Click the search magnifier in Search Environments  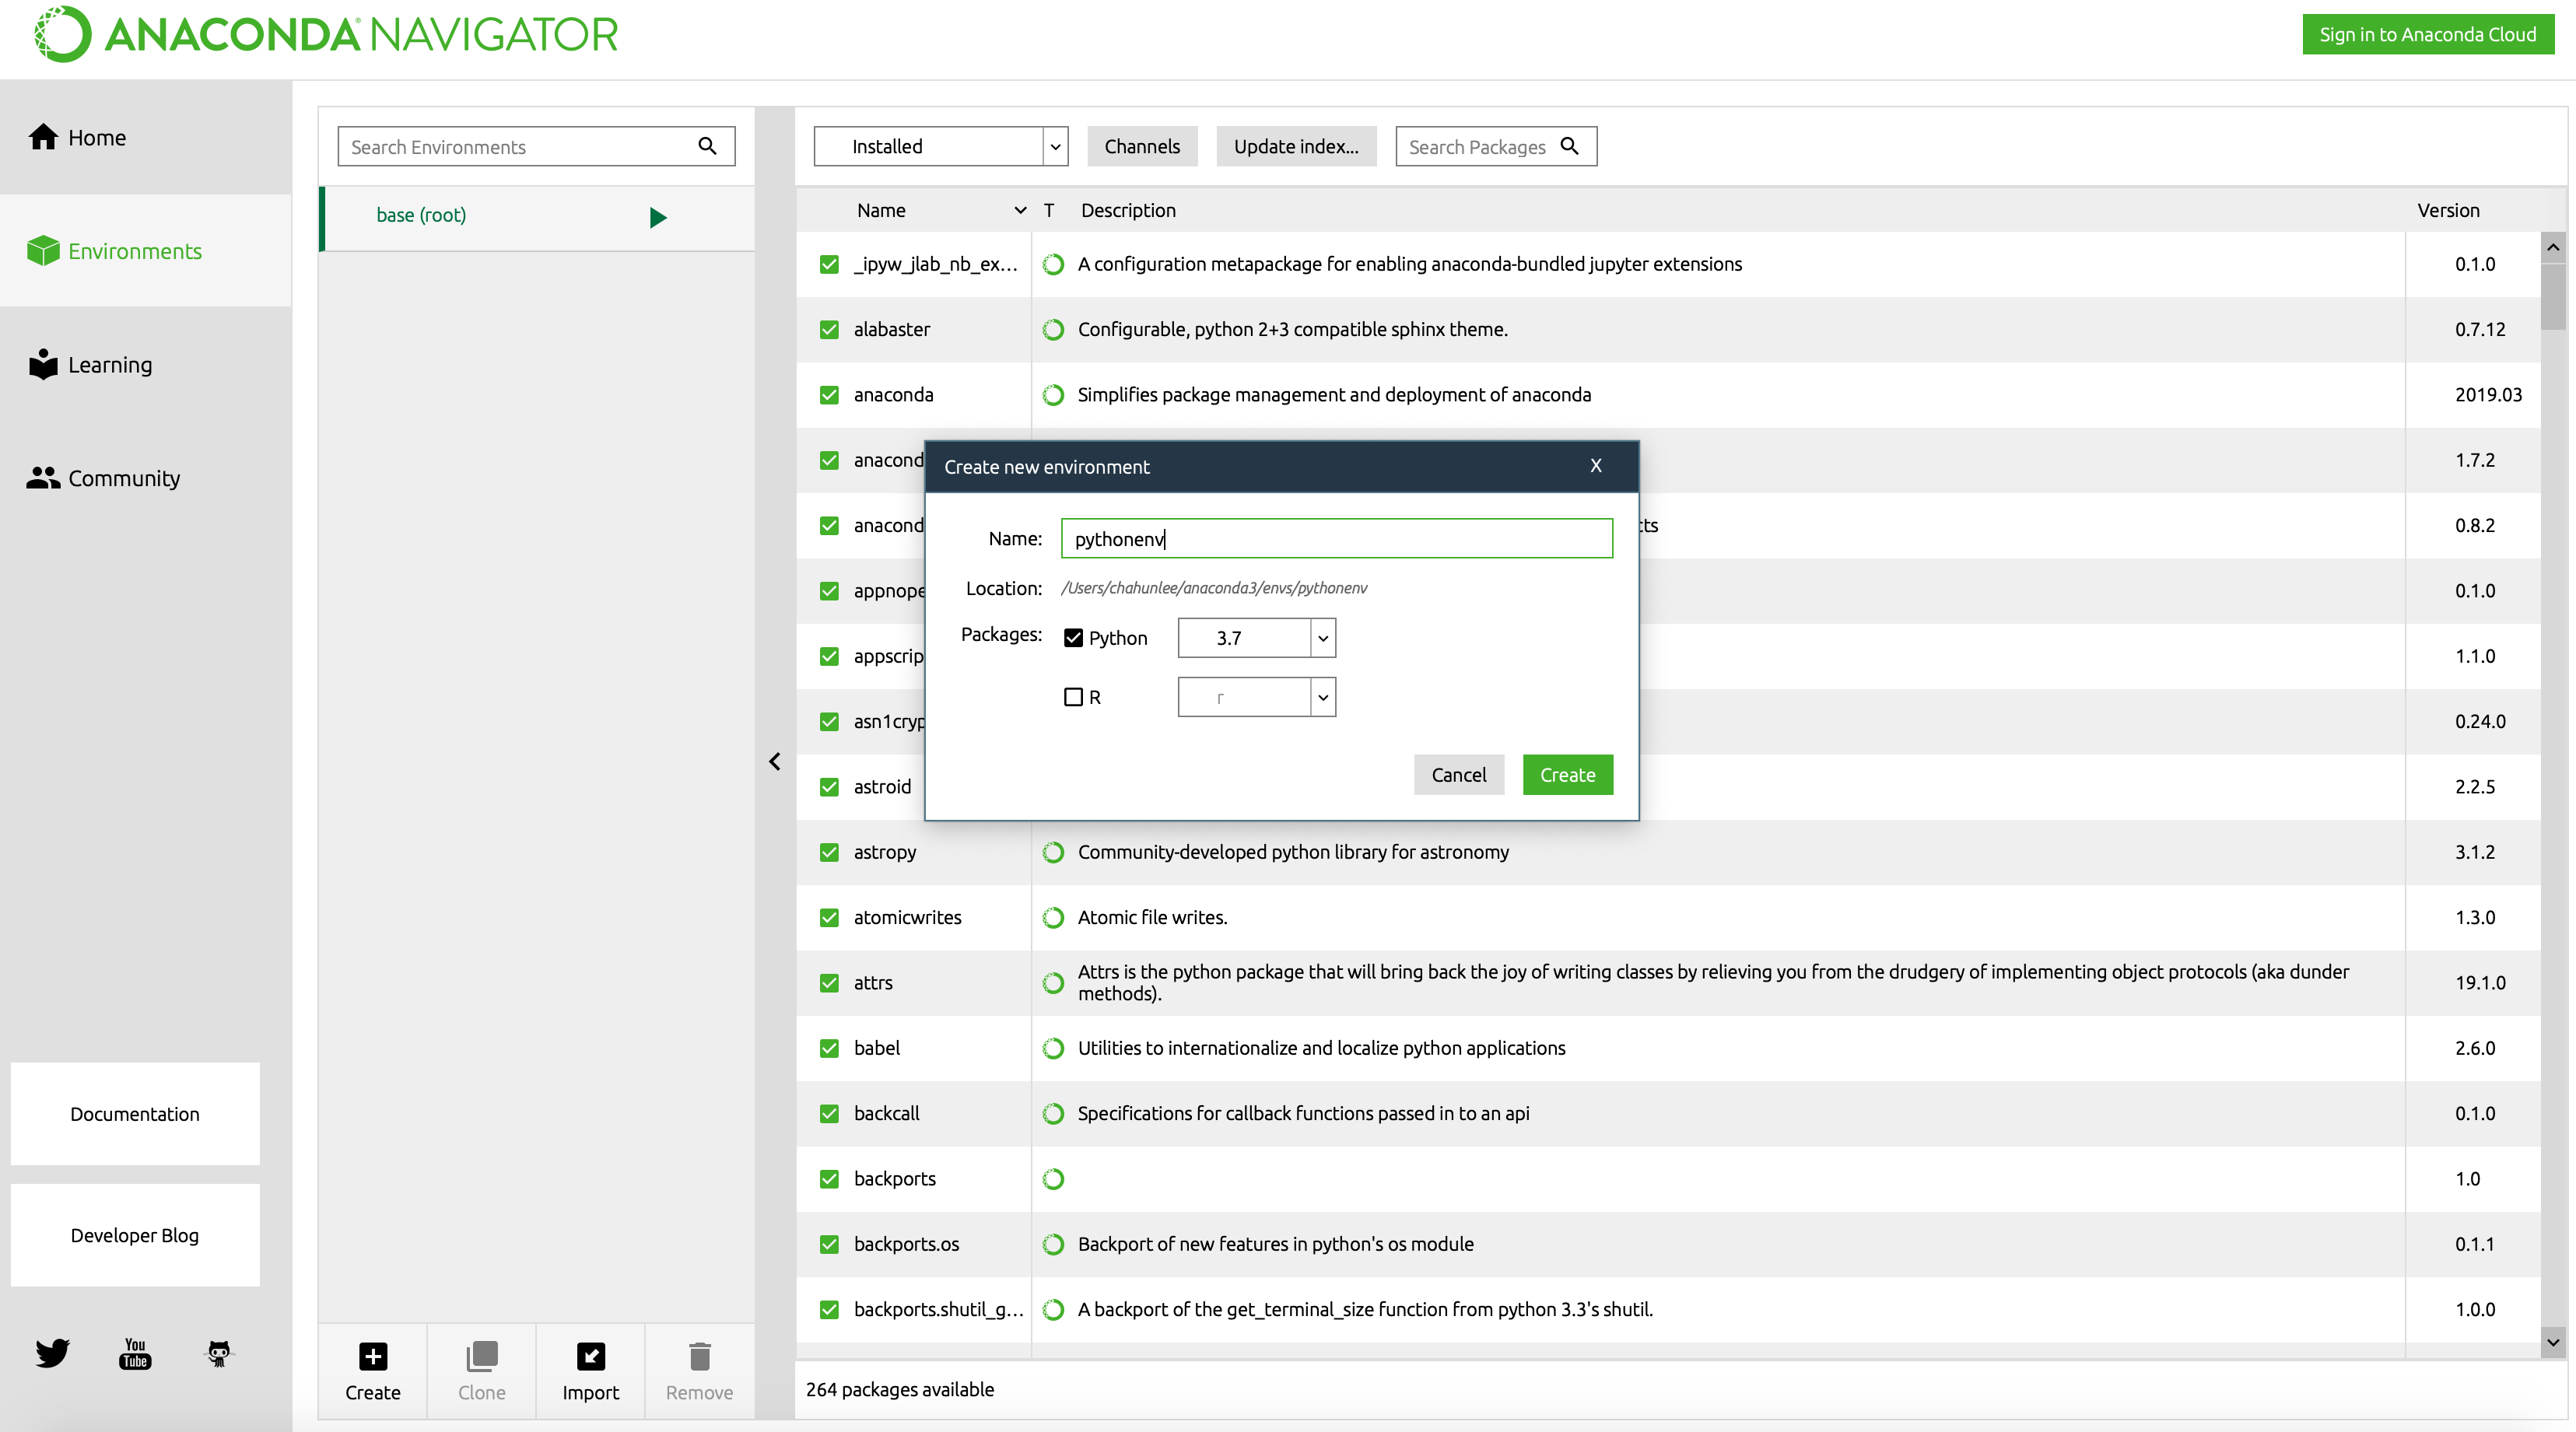click(707, 146)
